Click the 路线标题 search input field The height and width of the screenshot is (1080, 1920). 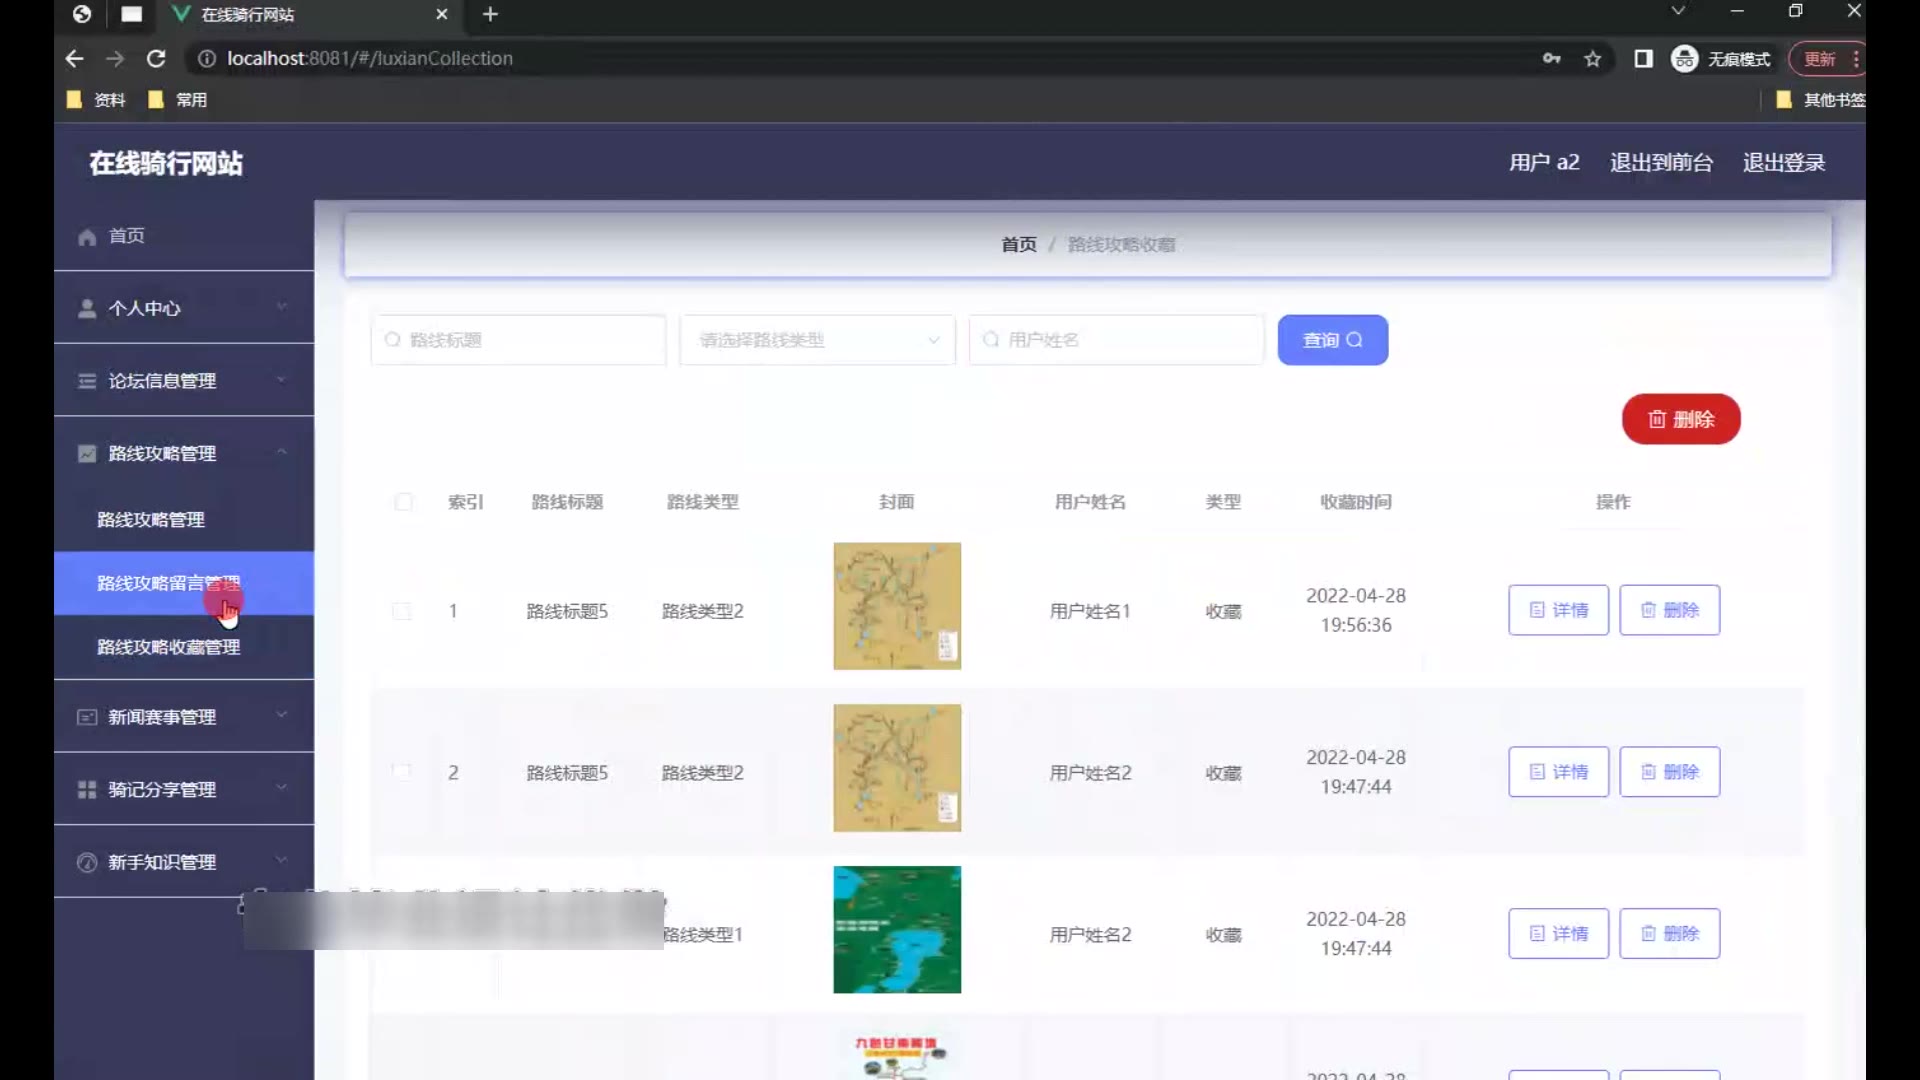coord(520,340)
